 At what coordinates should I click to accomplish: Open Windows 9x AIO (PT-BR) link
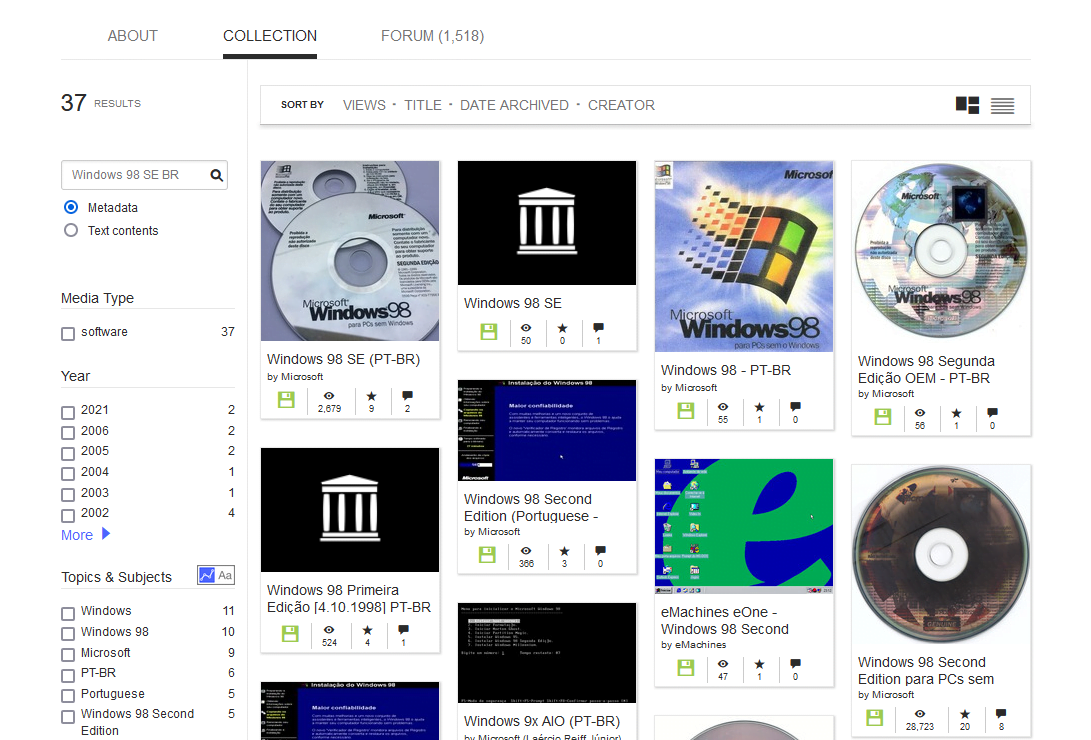point(542,721)
